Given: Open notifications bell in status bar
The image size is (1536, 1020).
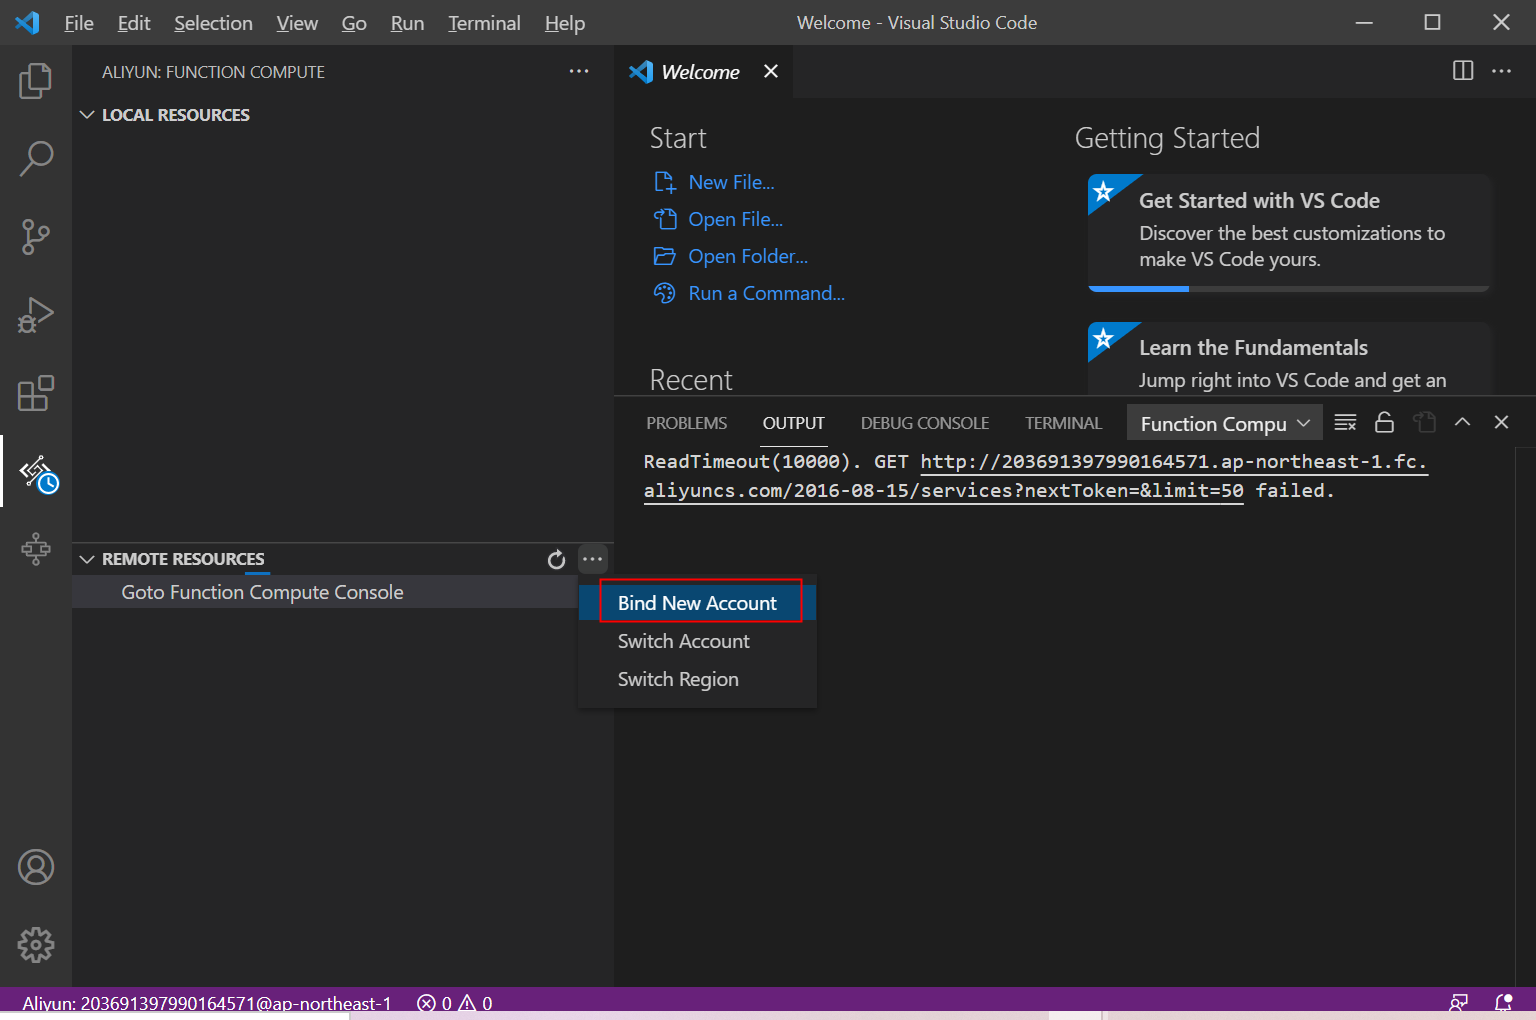Looking at the screenshot, I should pyautogui.click(x=1503, y=1002).
